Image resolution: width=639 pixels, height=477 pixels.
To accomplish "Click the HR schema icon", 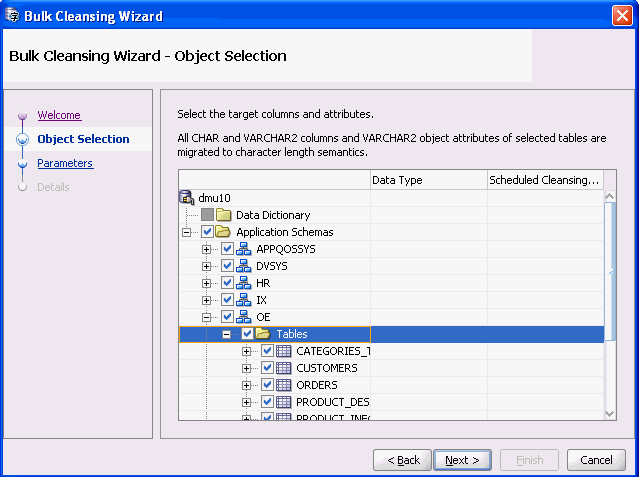I will (244, 283).
